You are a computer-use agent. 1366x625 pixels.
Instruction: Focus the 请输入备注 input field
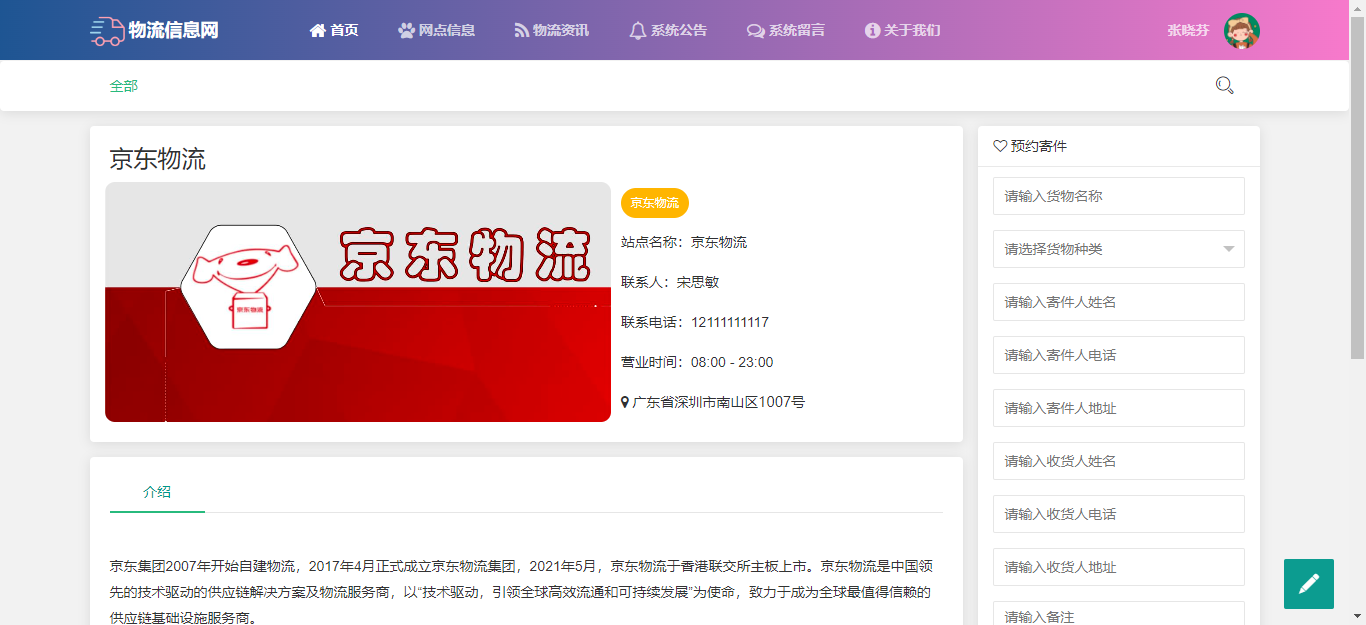(x=1119, y=614)
